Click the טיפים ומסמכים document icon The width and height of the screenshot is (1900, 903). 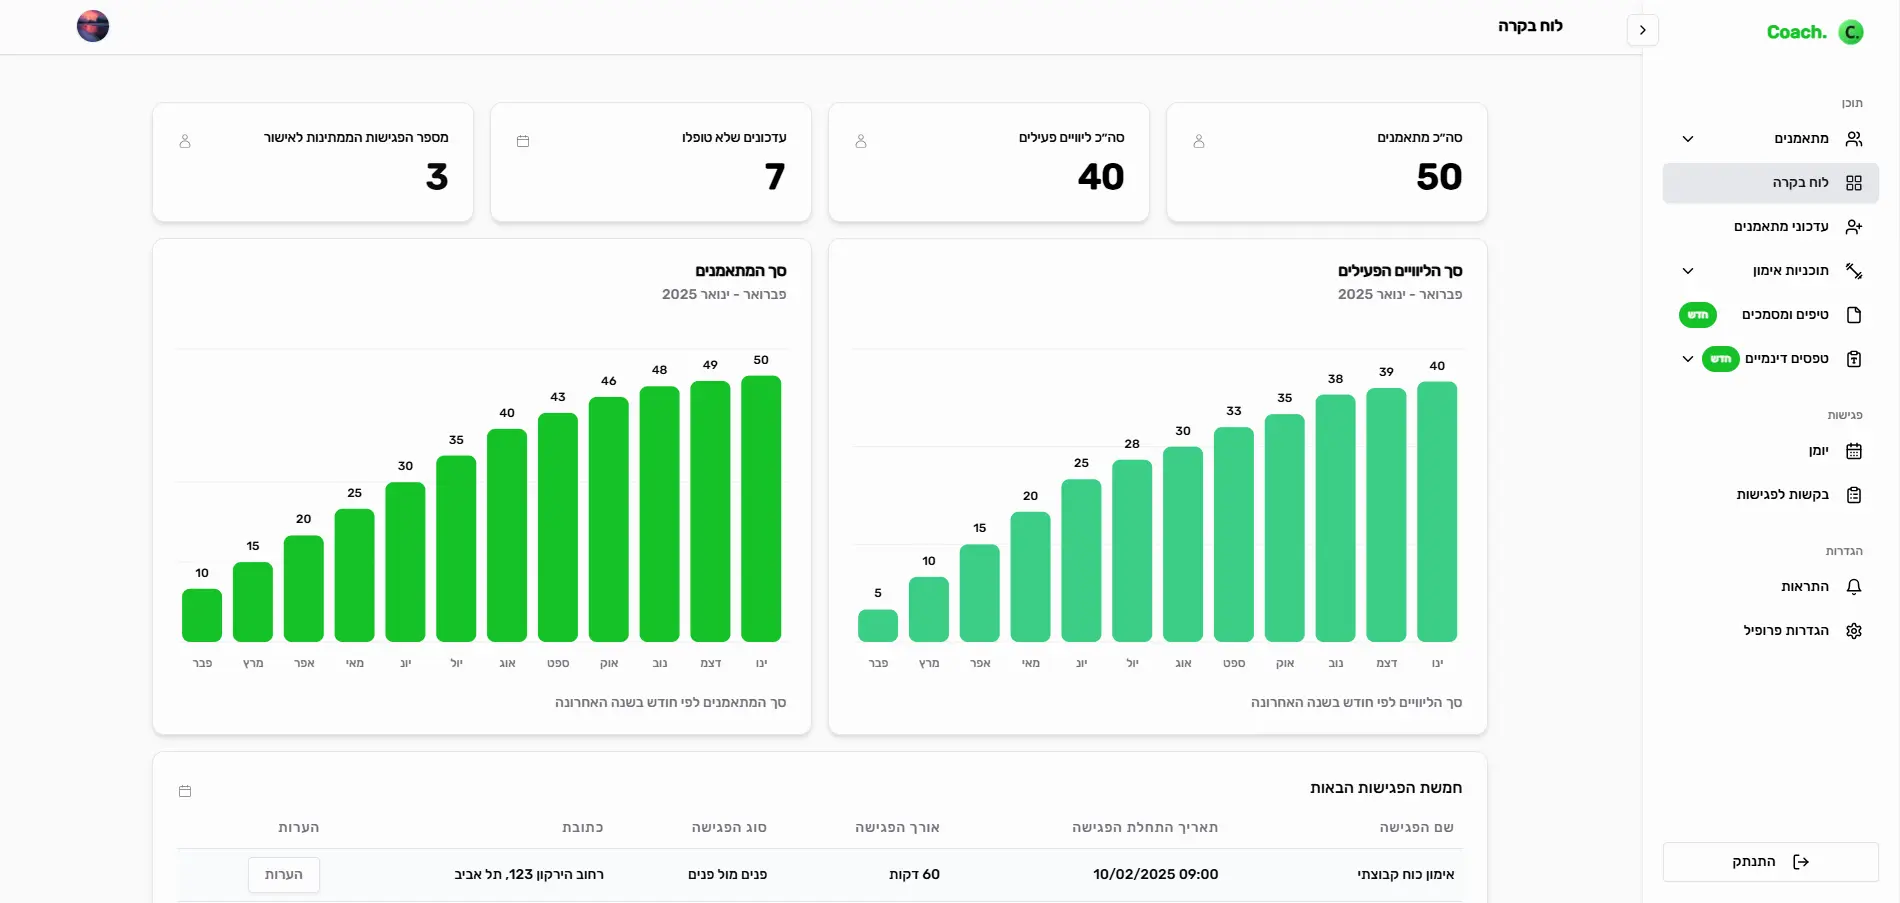point(1854,315)
